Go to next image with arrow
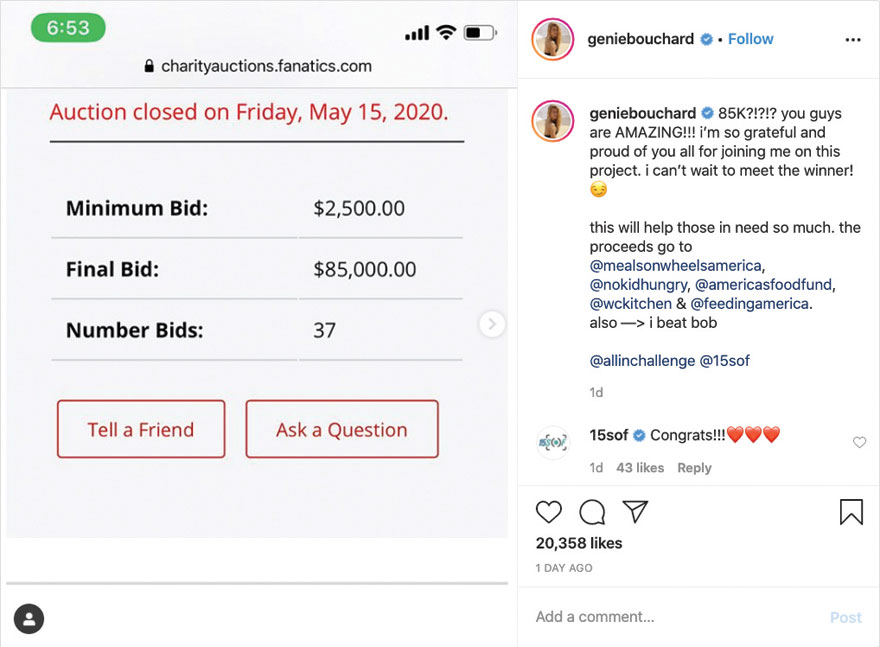The width and height of the screenshot is (880, 647). 492,324
